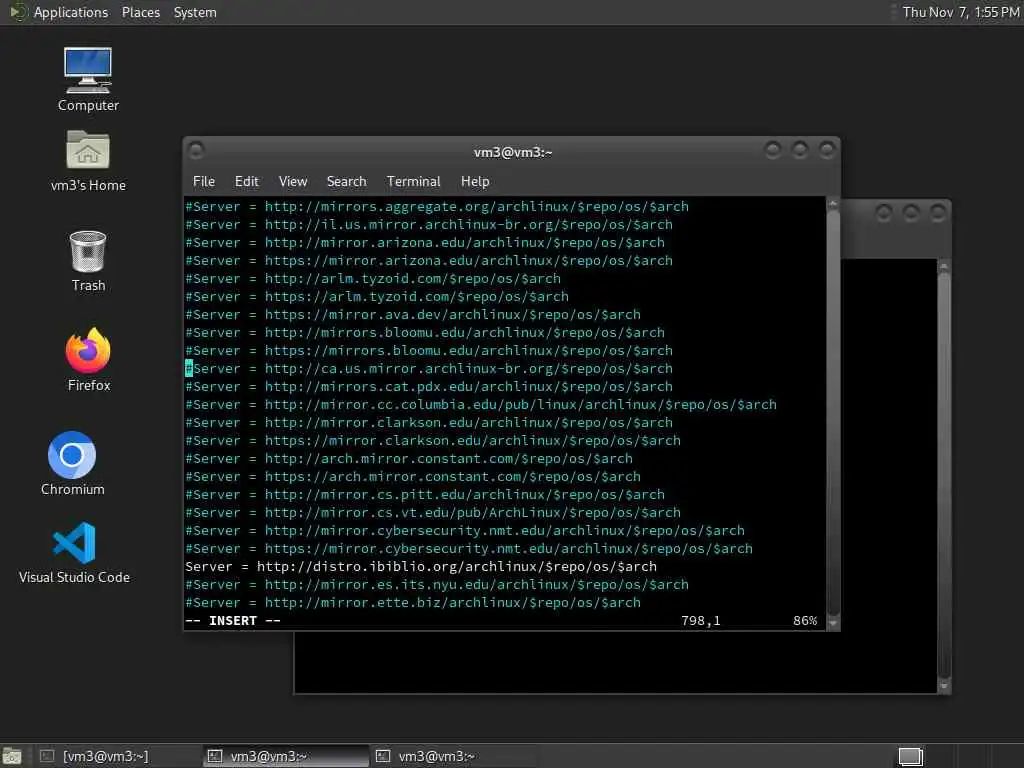Open the Applications menu in top panel
This screenshot has width=1024, height=768.
[x=71, y=12]
